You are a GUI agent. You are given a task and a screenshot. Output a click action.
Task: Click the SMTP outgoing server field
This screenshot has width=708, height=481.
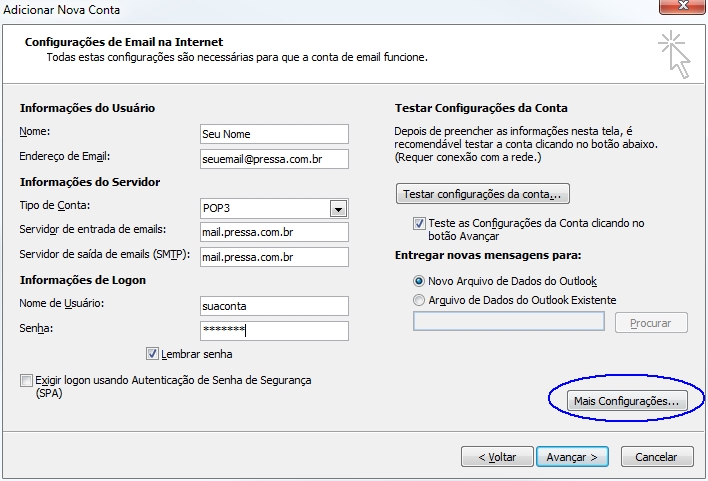[274, 257]
